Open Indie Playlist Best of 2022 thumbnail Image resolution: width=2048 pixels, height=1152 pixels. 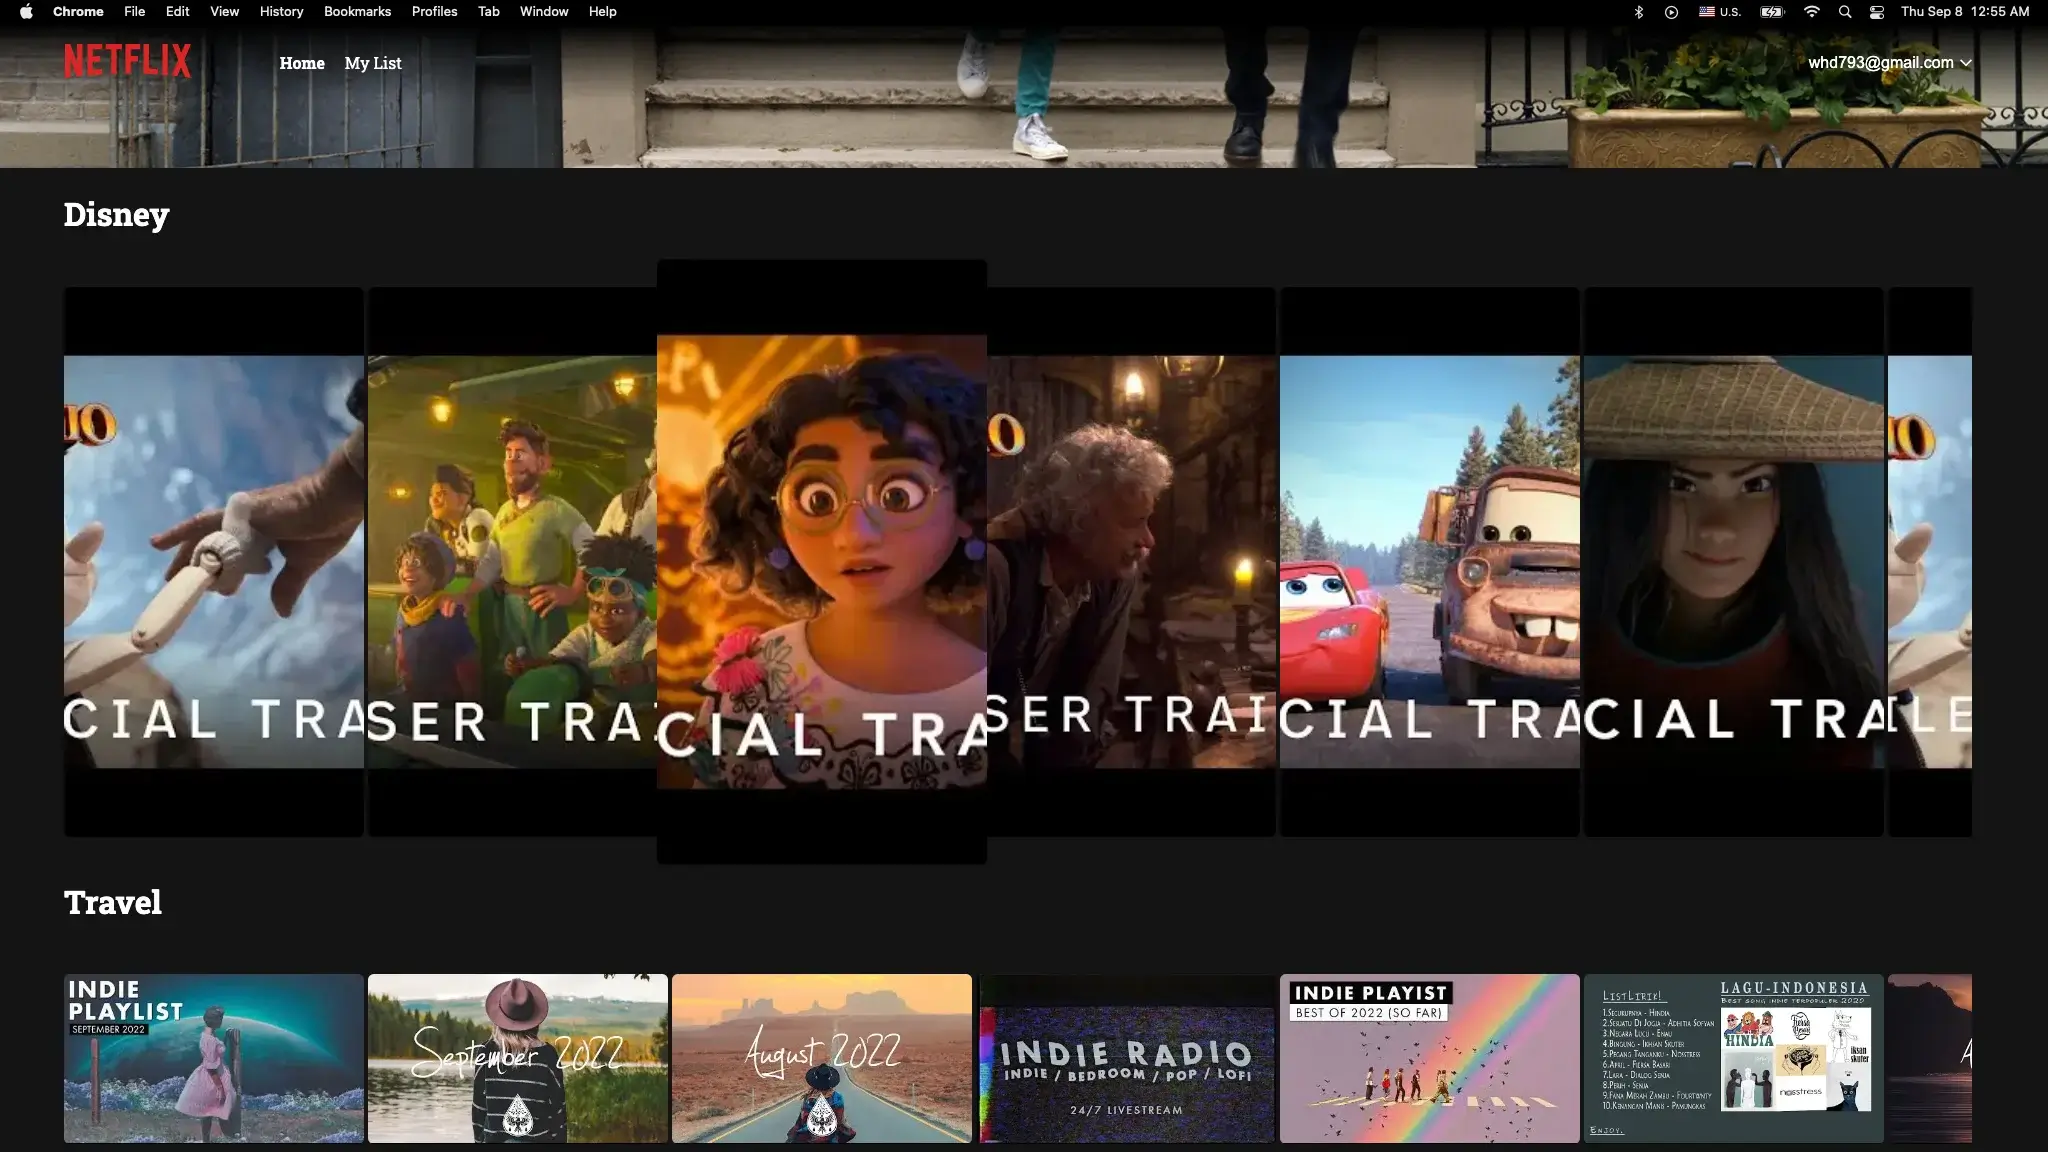pos(1430,1058)
